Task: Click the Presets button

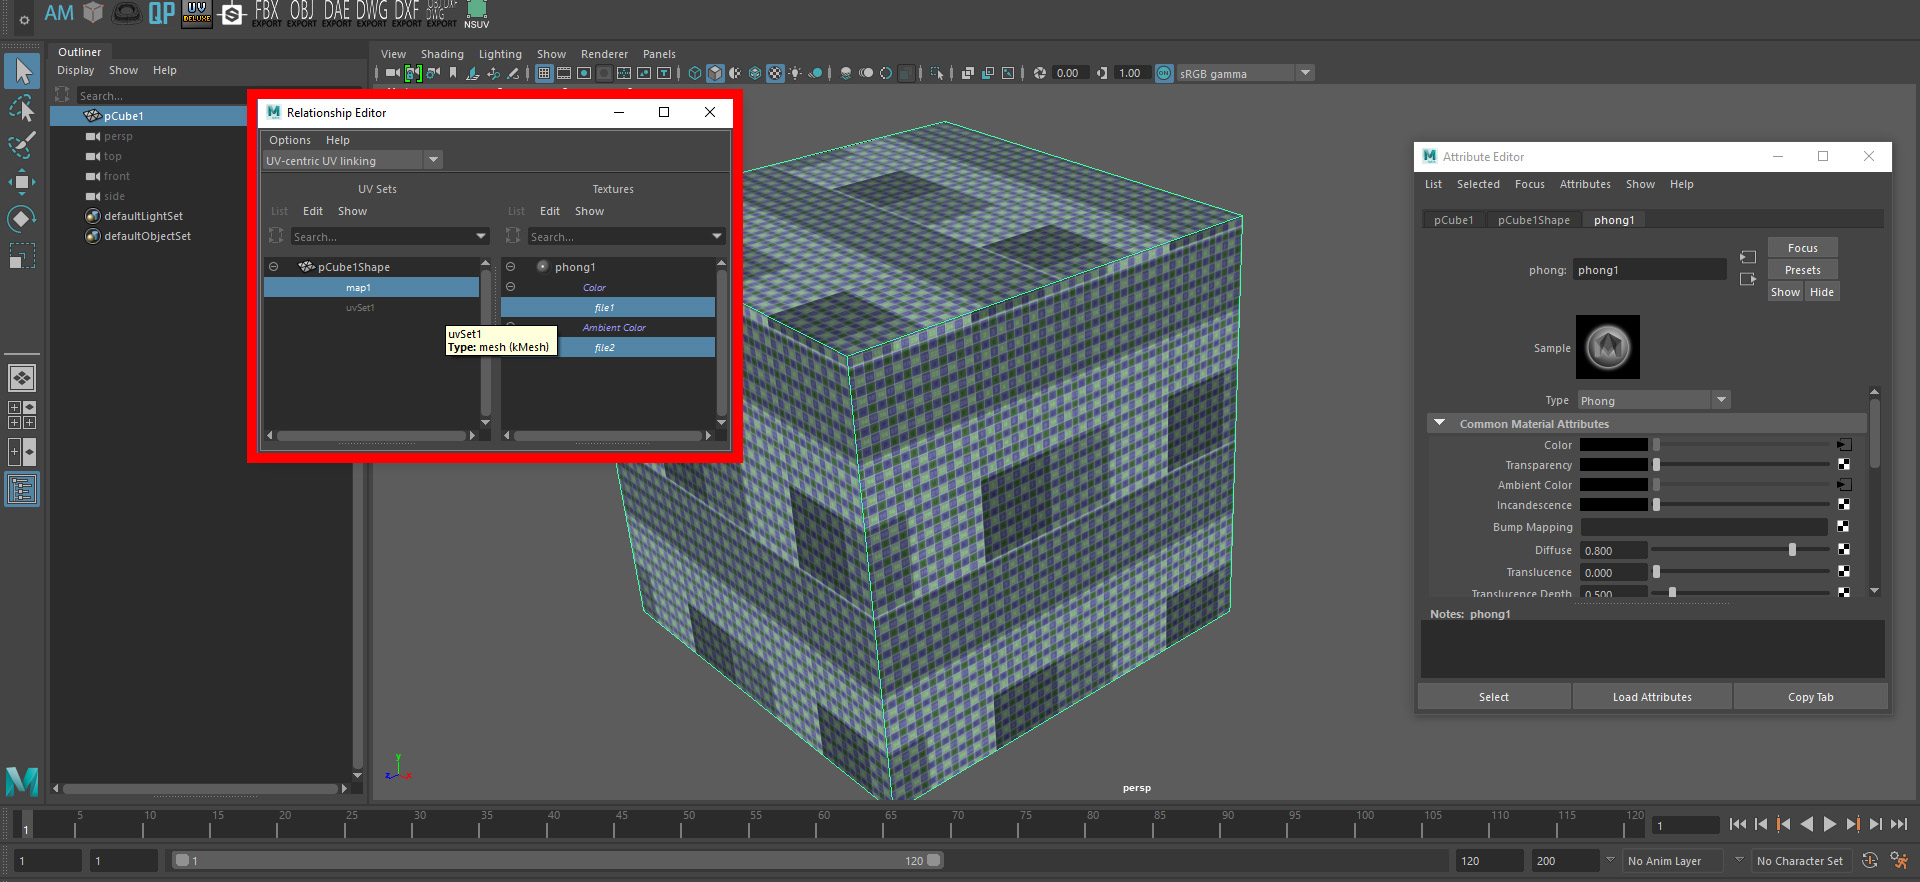Action: tap(1802, 270)
